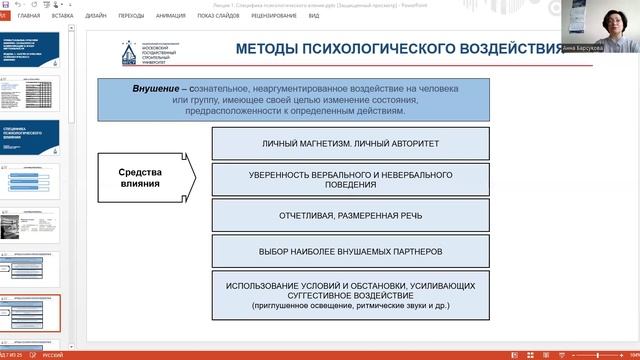Click the 'ЛИЧНЫЙ МАГНЕТИЗМ. ЛИЧНЫЙ АВТОРИТЕТ' box

[351, 143]
